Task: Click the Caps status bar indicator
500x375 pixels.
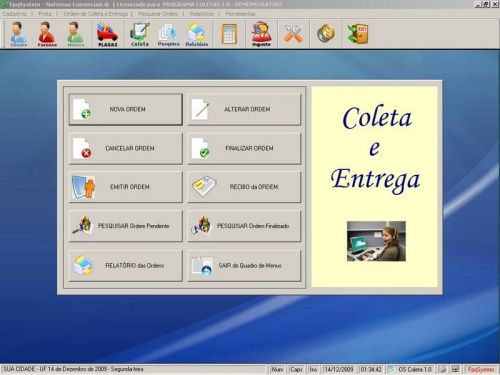Action: pyautogui.click(x=296, y=369)
